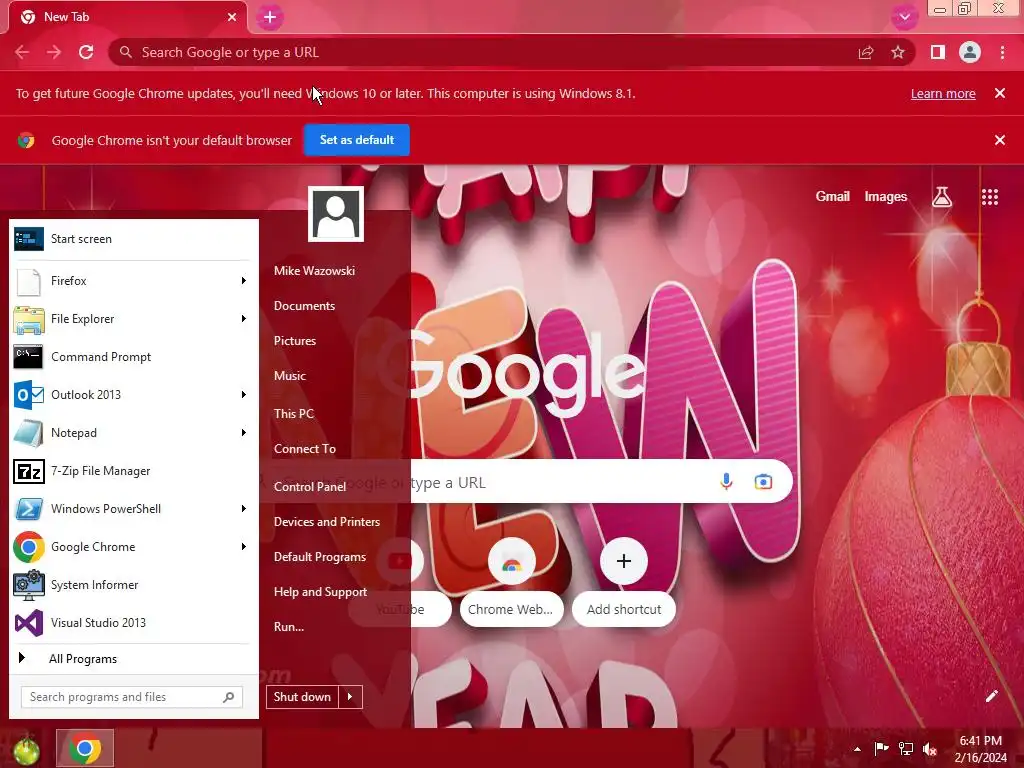Click the Shut down button
Viewport: 1024px width, 768px height.
click(302, 697)
